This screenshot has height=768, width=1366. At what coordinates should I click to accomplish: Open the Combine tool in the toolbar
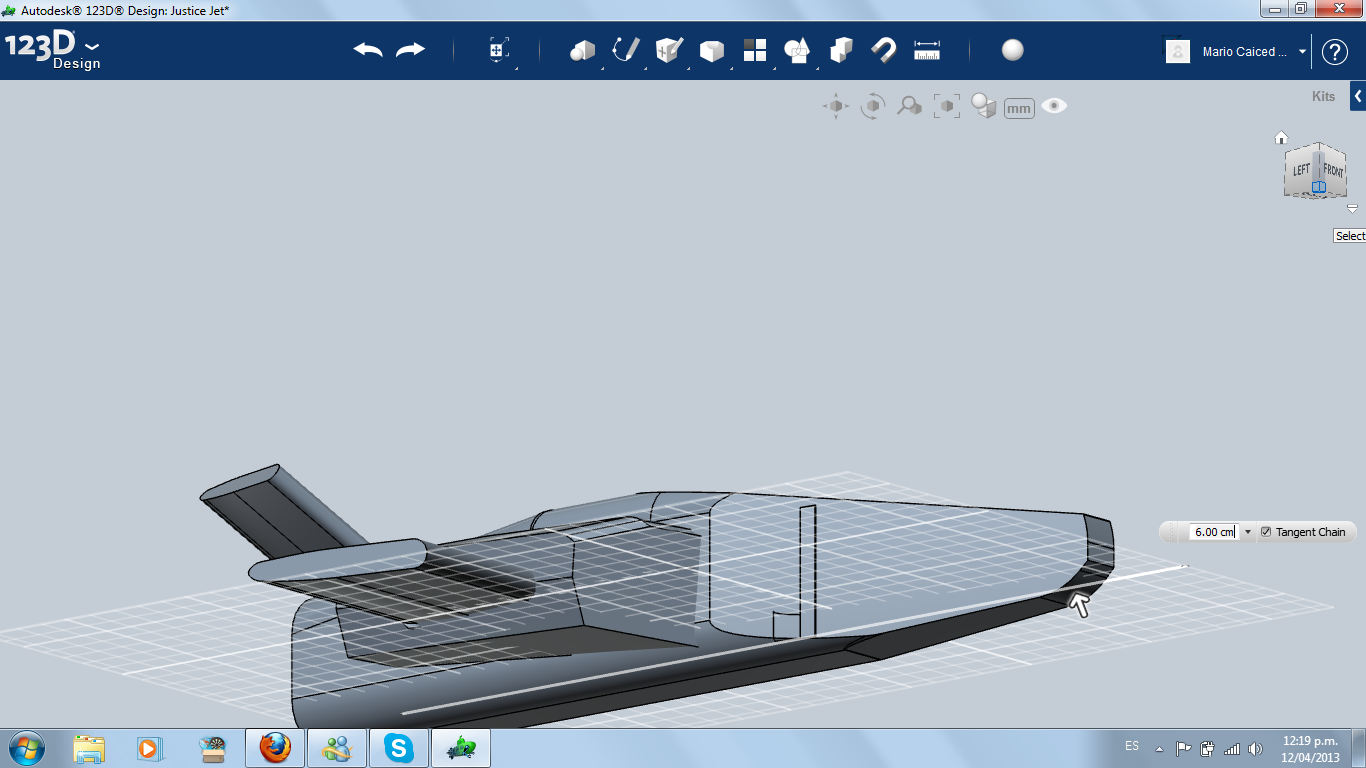(841, 50)
